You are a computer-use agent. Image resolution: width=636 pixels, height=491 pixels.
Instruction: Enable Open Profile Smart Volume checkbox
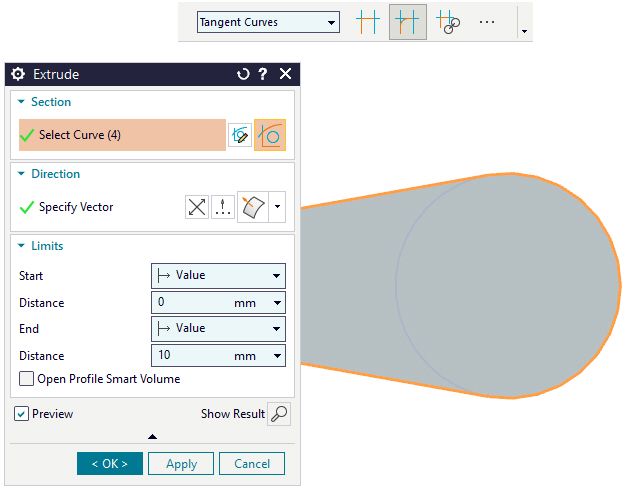click(26, 379)
